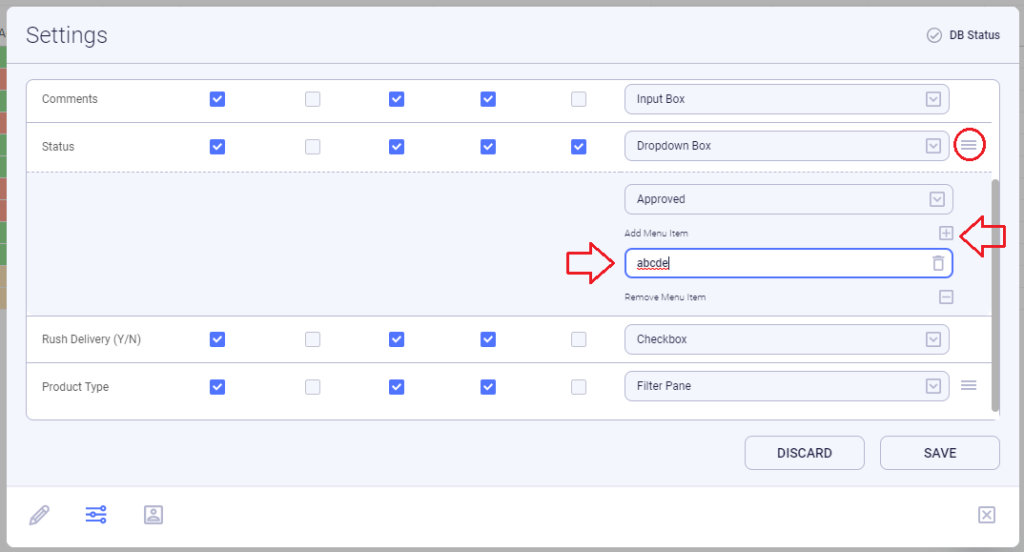The image size is (1024, 552).
Task: Open the Input Box type dropdown
Action: pyautogui.click(x=786, y=99)
